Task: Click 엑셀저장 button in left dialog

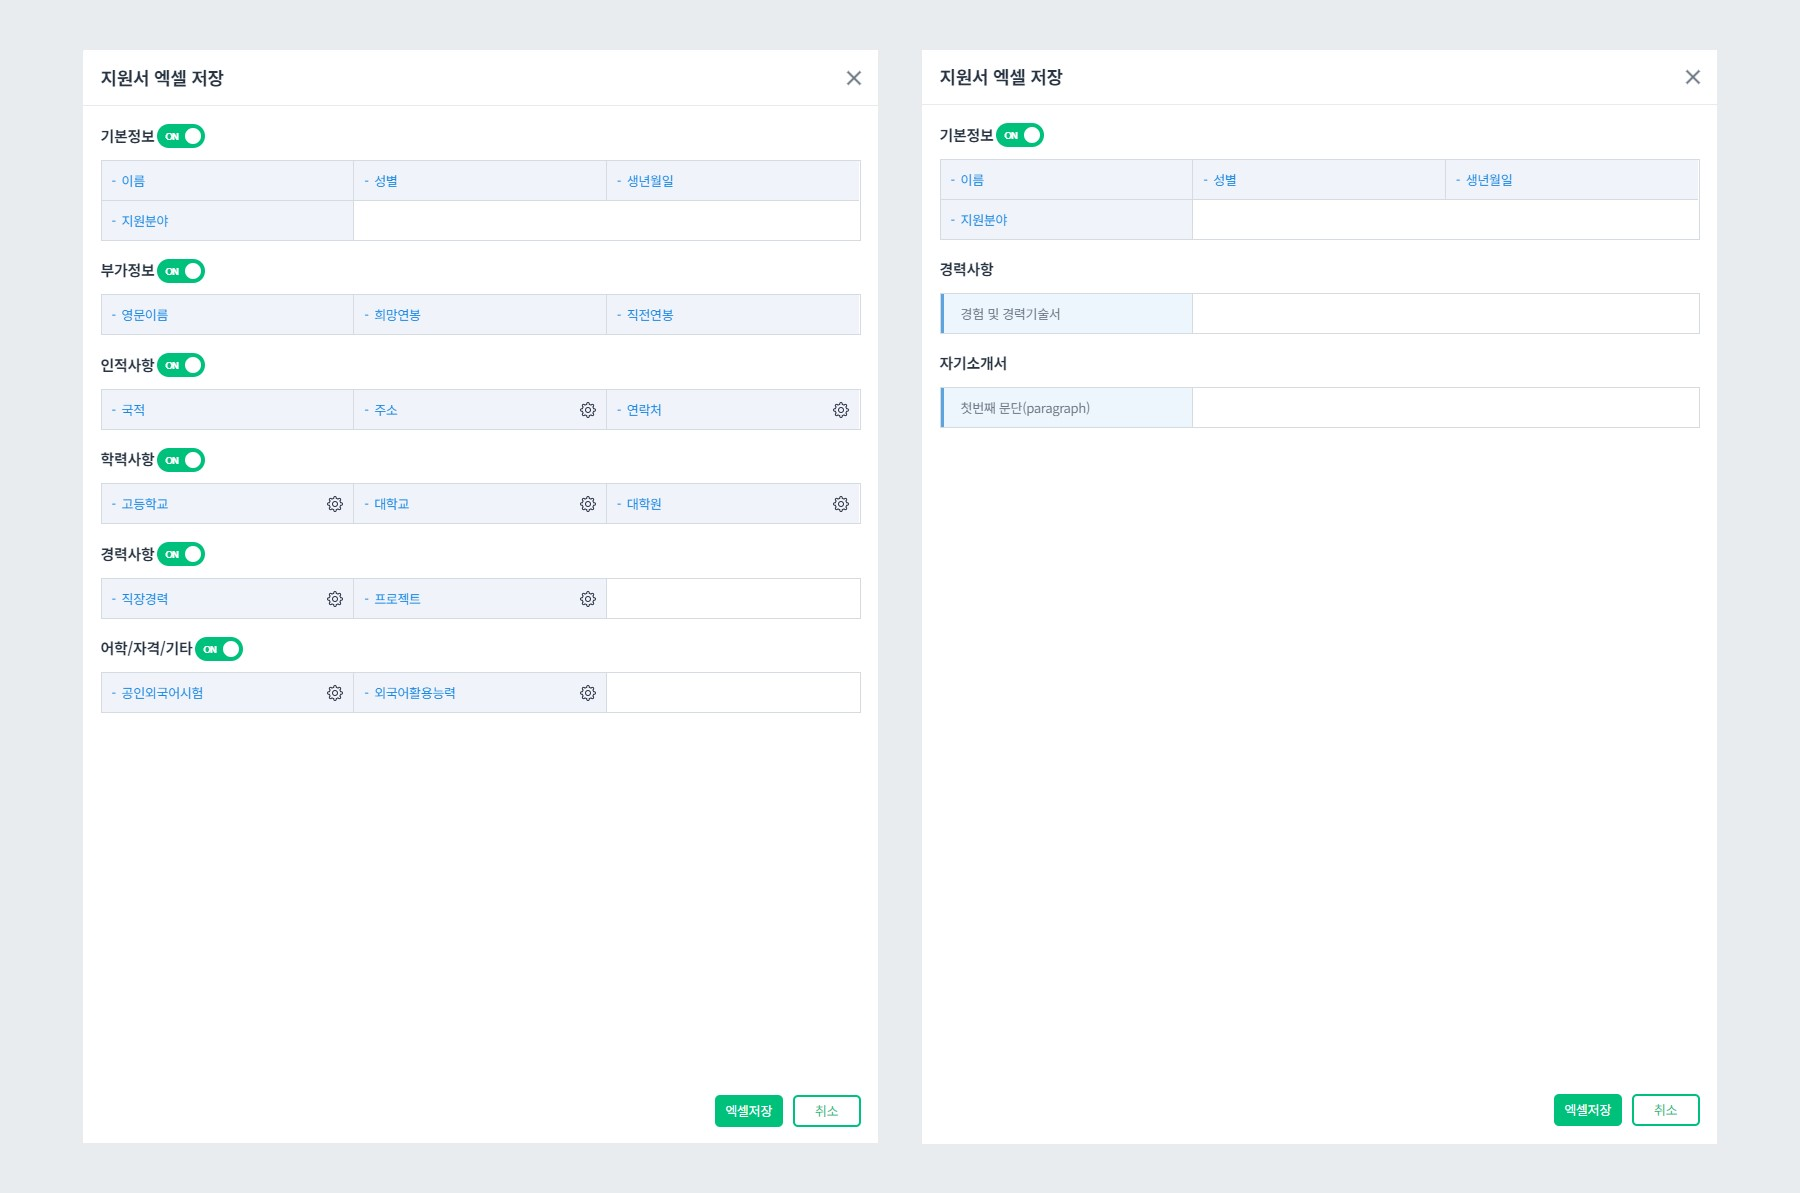Action: [x=749, y=1111]
